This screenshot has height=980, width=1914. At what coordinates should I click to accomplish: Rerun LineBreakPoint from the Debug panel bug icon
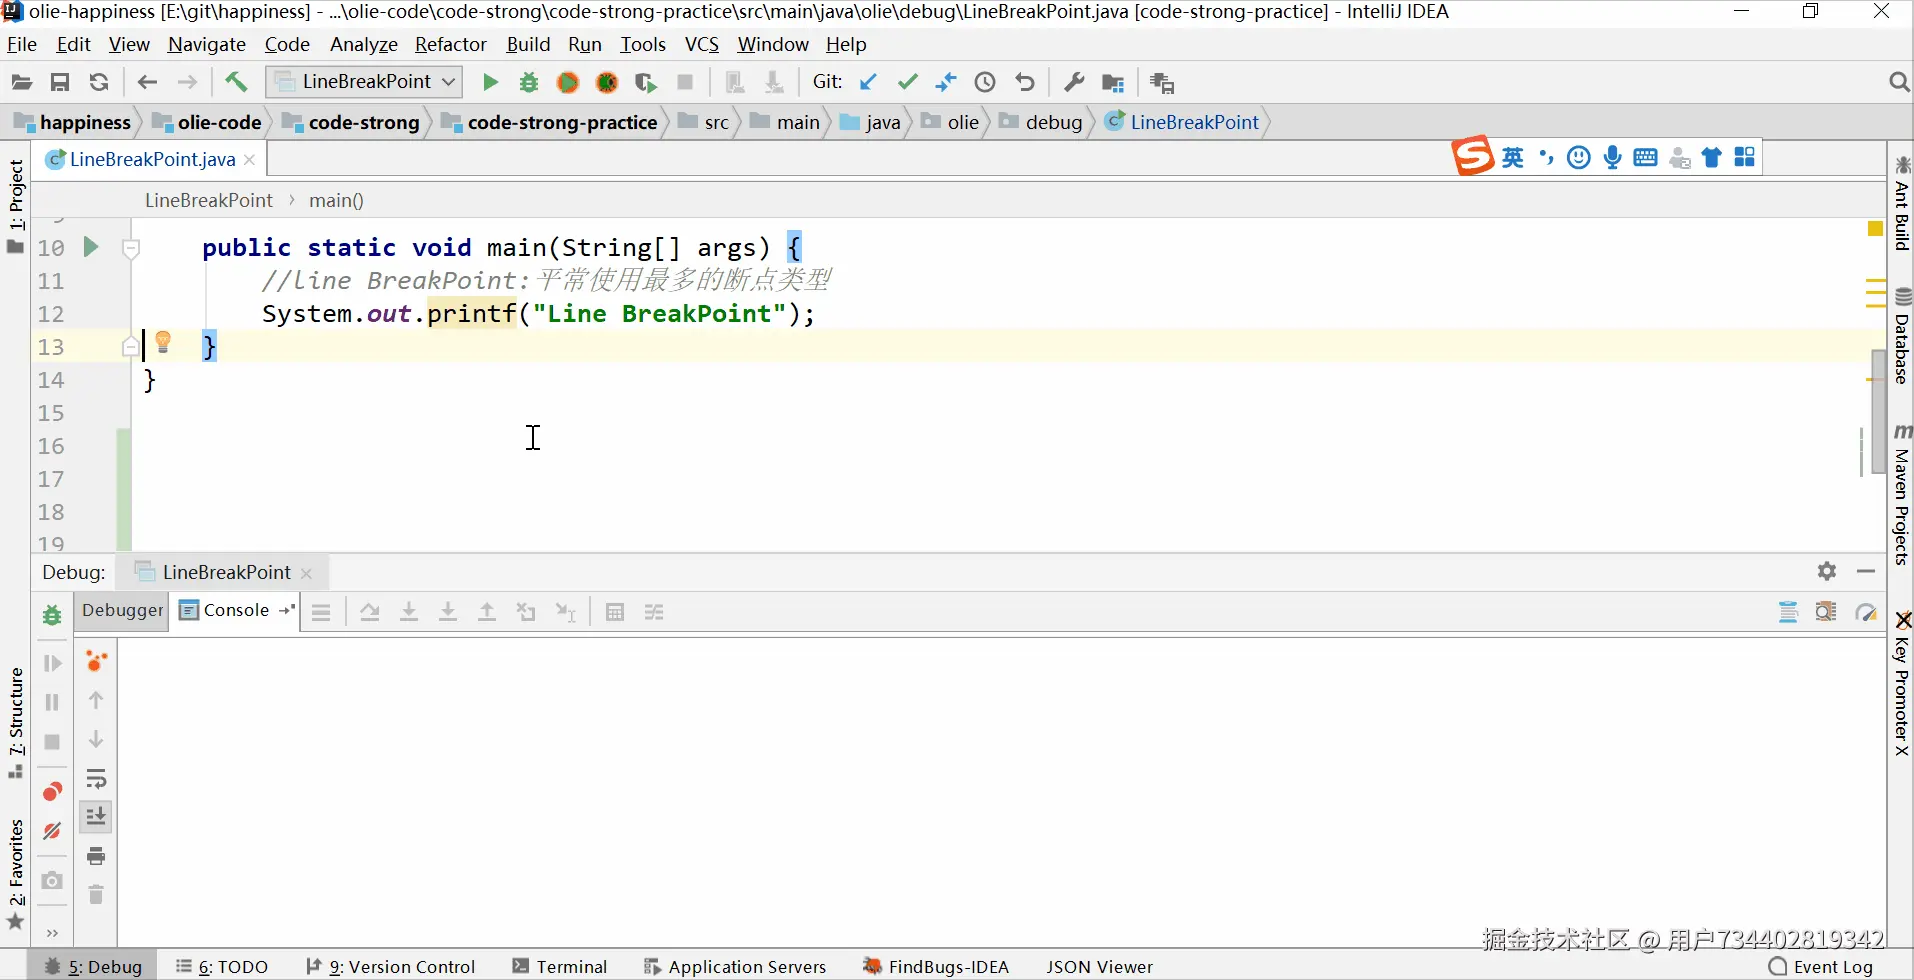pos(52,615)
